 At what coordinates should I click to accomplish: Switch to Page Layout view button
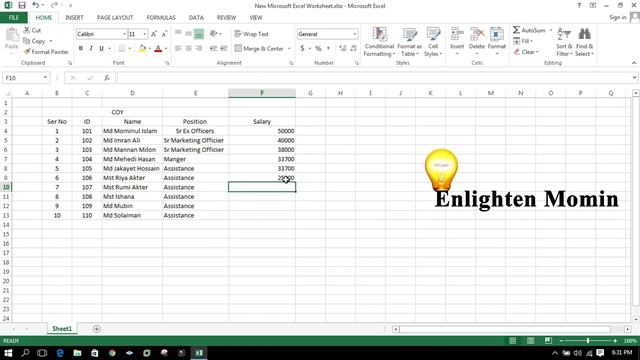coord(530,340)
